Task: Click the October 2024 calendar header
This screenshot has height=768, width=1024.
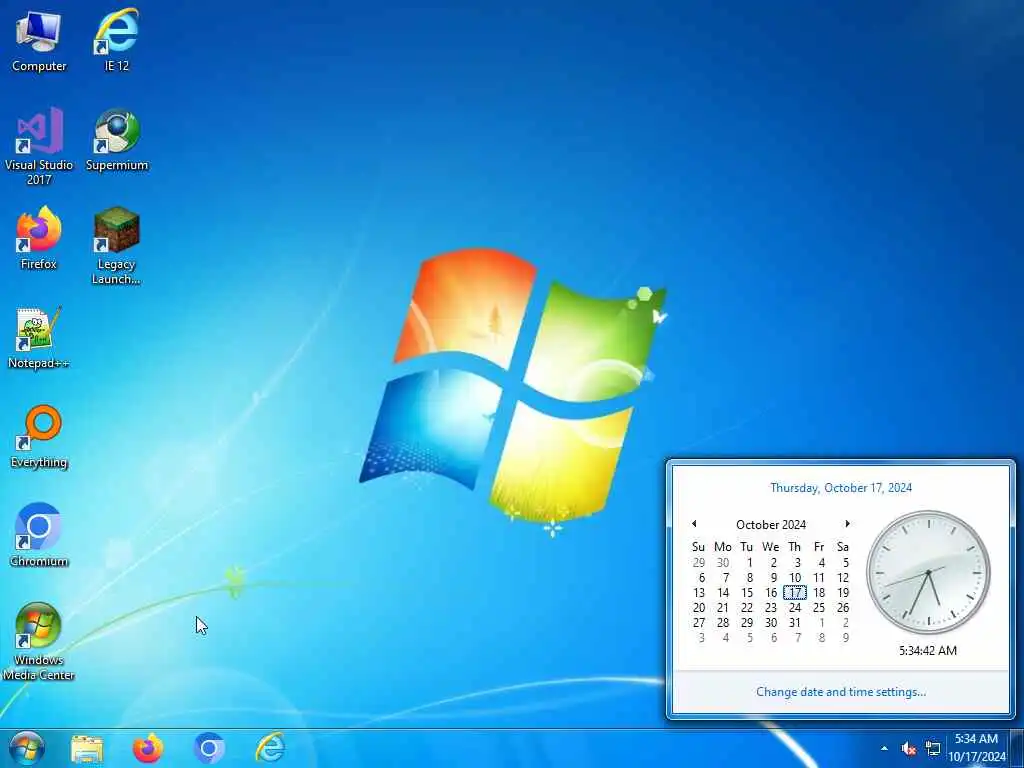Action: [x=771, y=524]
